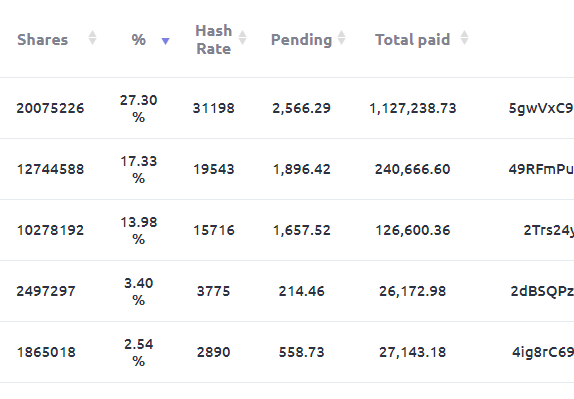Sort by Hash Rate arrows icon
The width and height of the screenshot is (574, 399).
[242, 38]
